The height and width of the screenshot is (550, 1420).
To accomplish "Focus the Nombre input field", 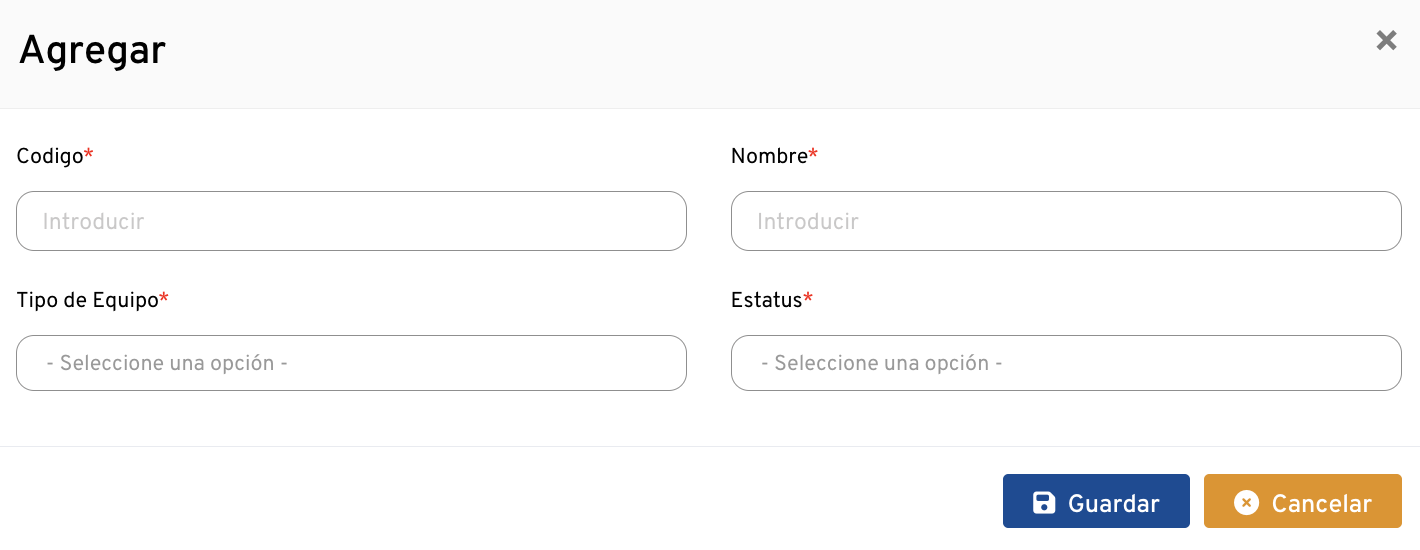I will (1066, 221).
